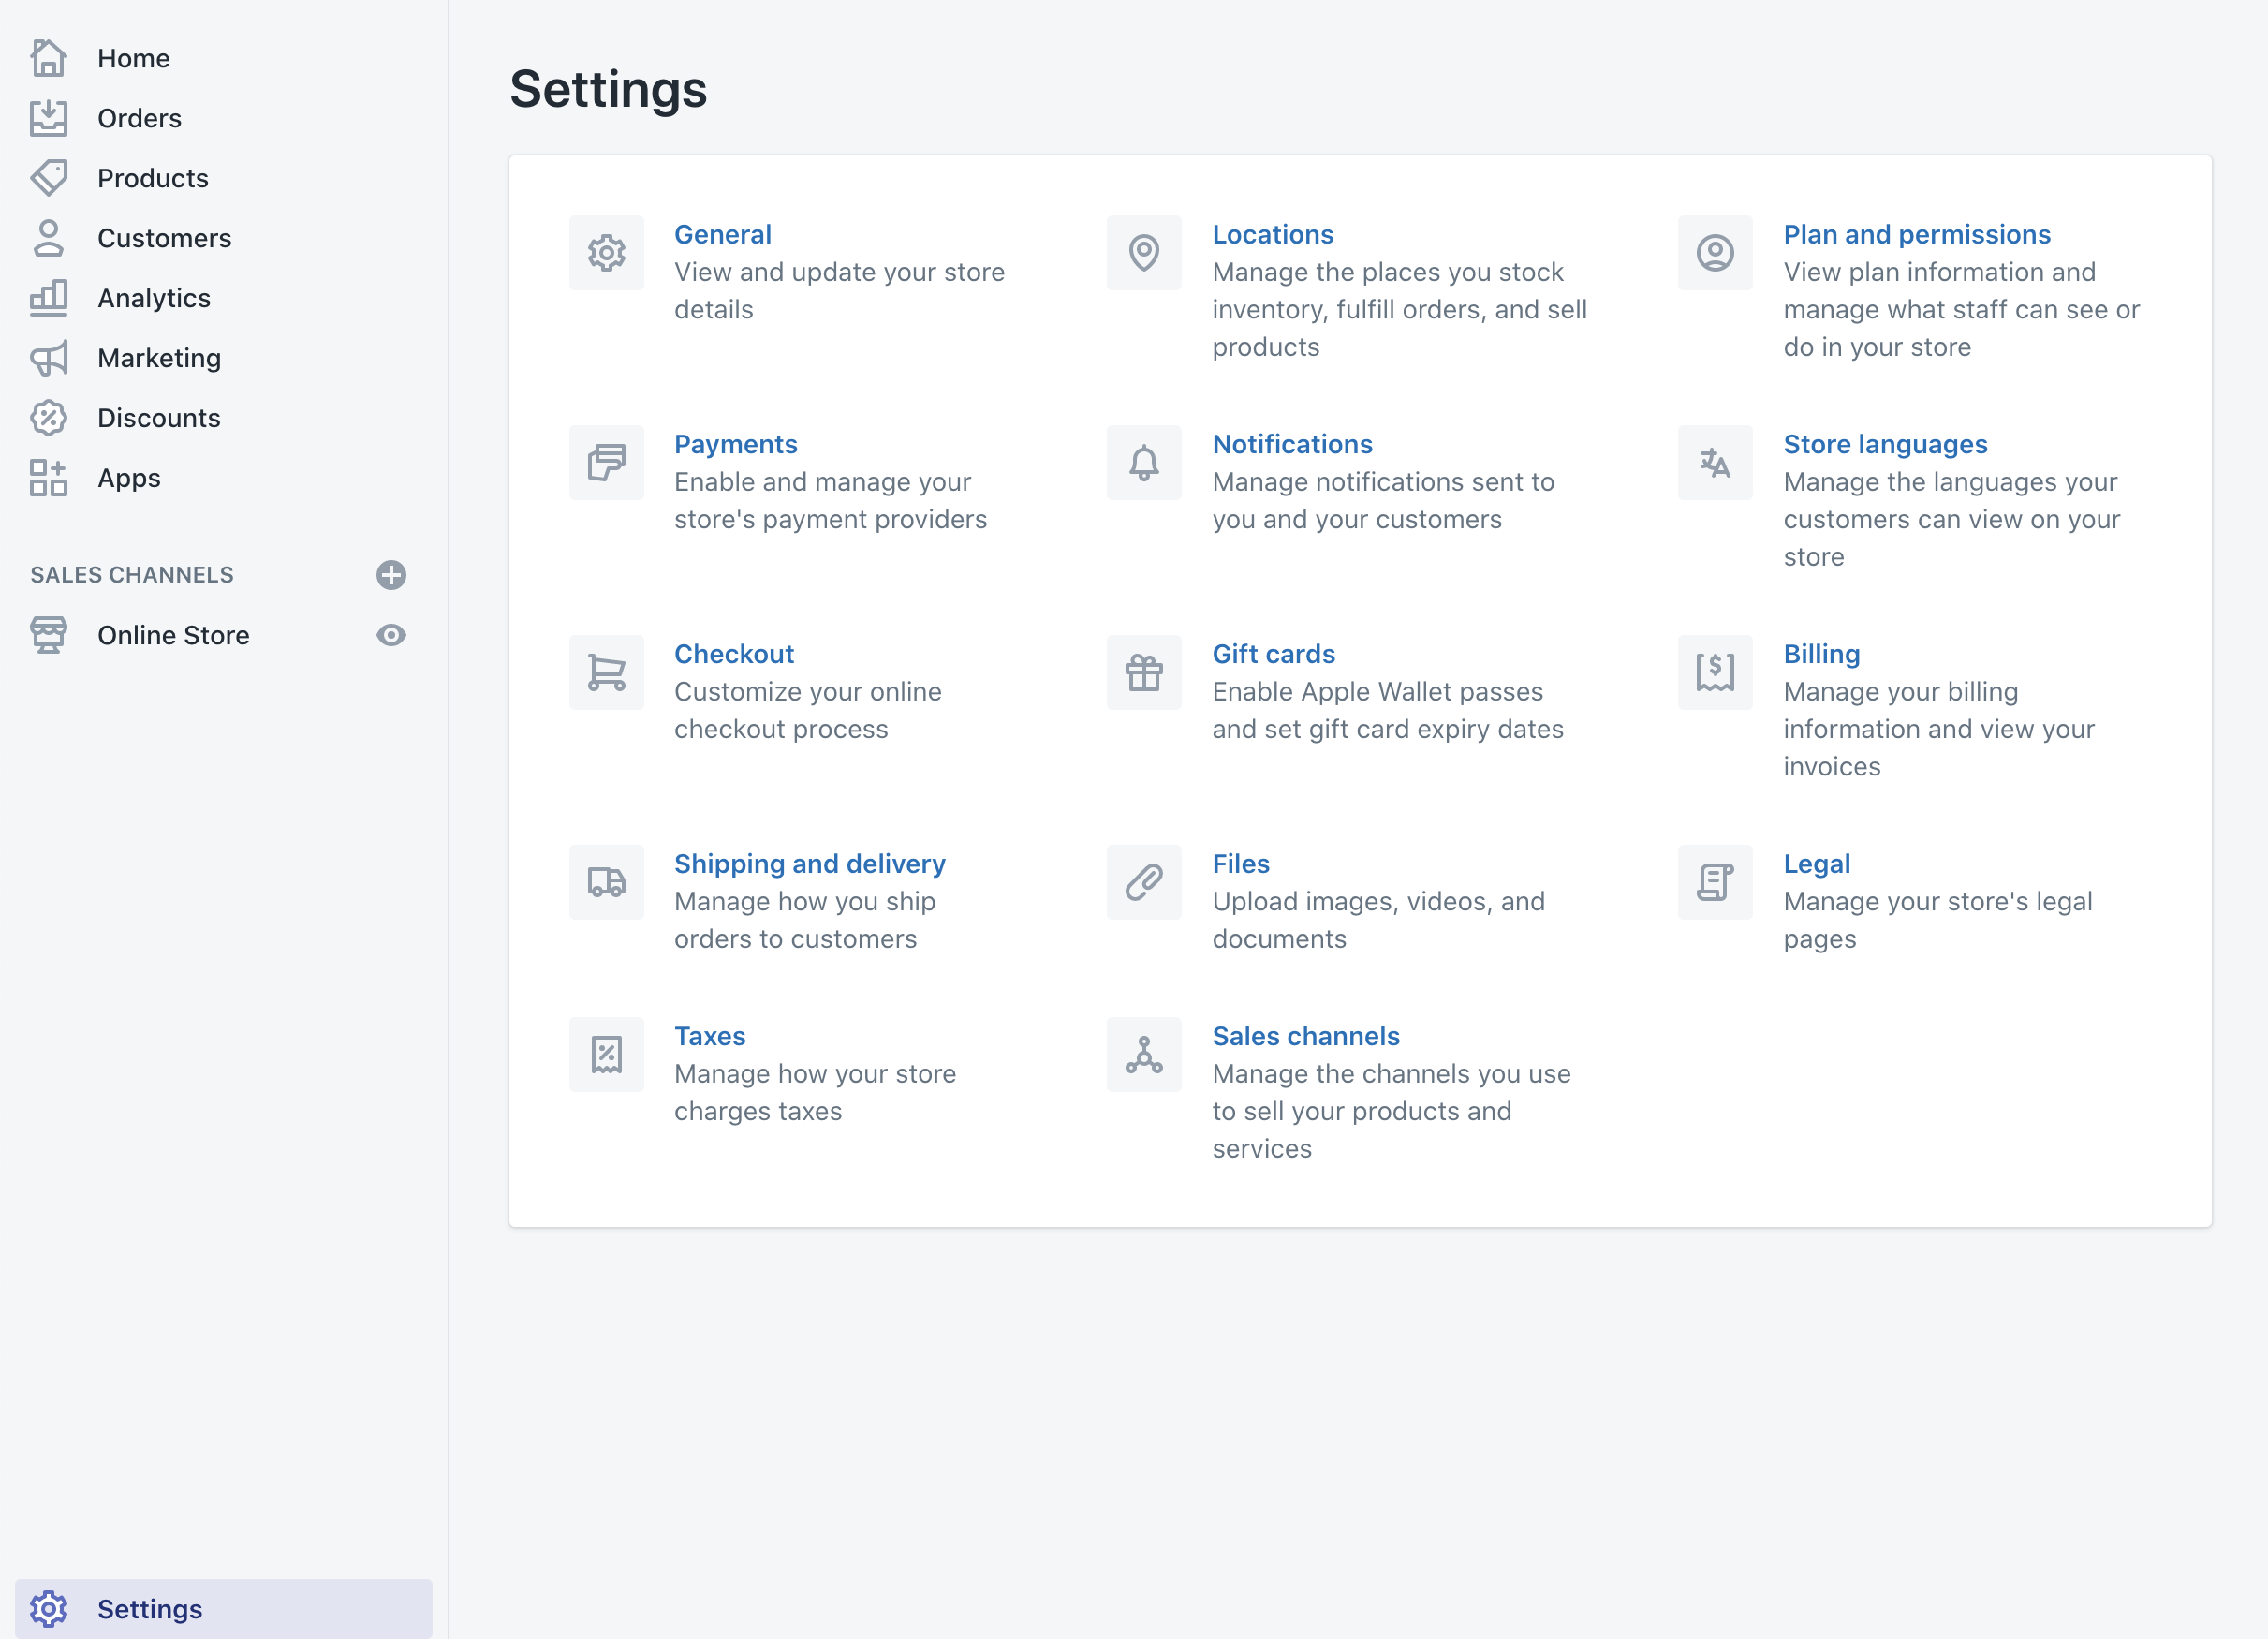
Task: Click the Checkout cart icon
Action: point(606,673)
